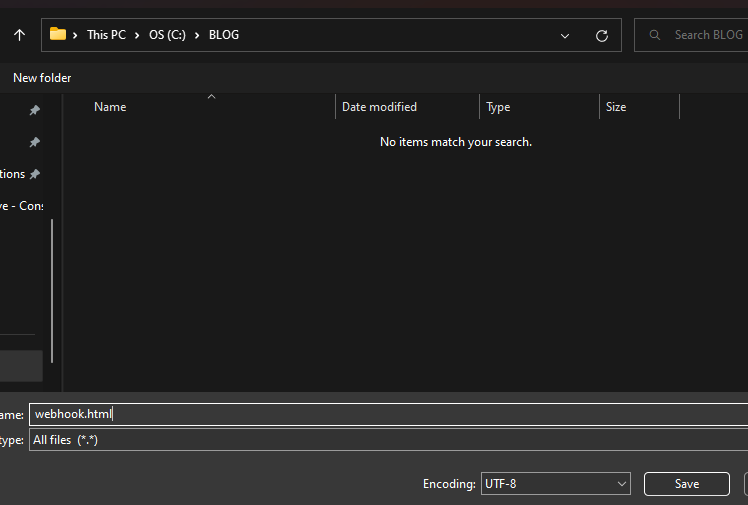The width and height of the screenshot is (748, 505).
Task: Click the second pin icon in sidebar
Action: (x=35, y=142)
